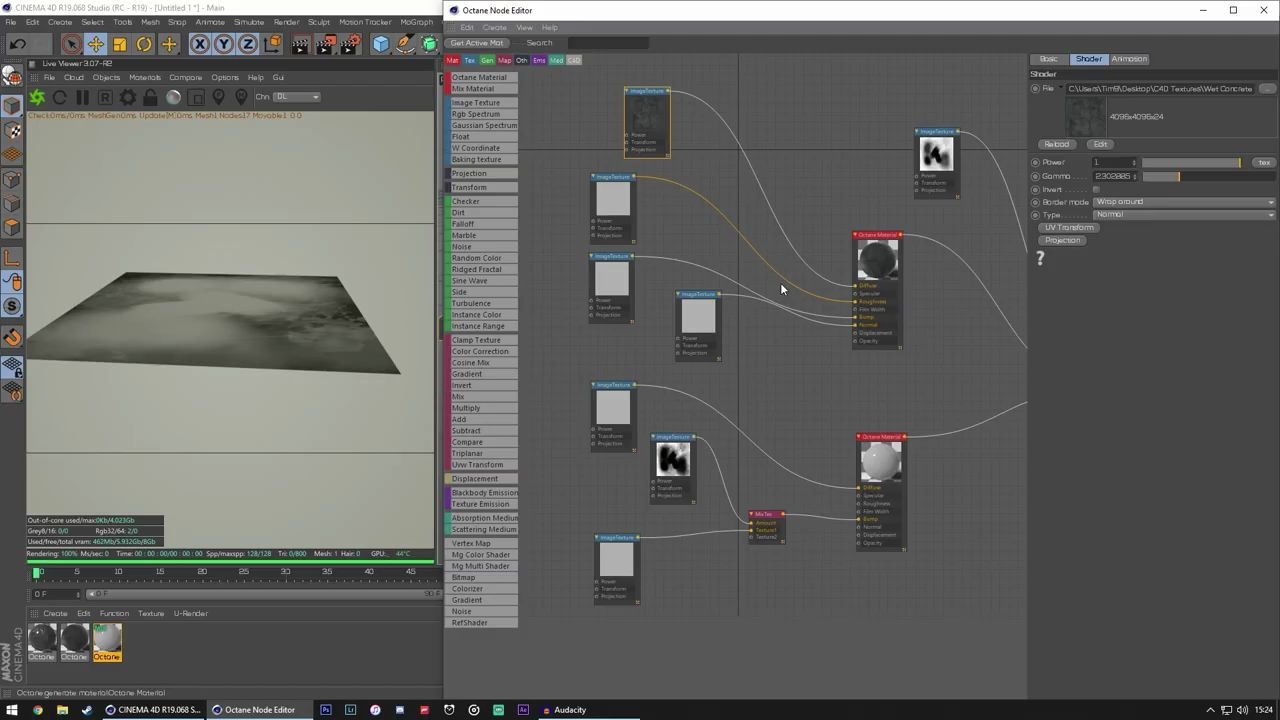Enable the Invert checkbox in the Shader panel

1096,188
